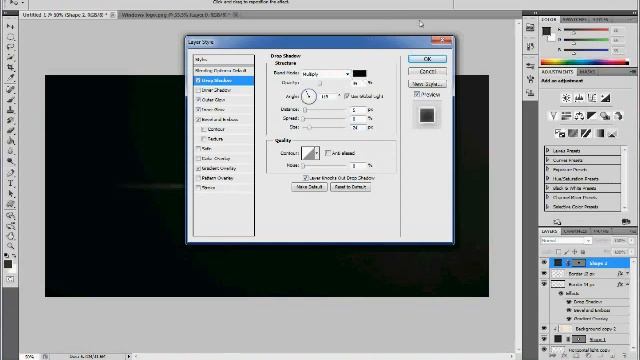
Task: Uncheck the Outer Glow style checkbox
Action: (x=198, y=100)
